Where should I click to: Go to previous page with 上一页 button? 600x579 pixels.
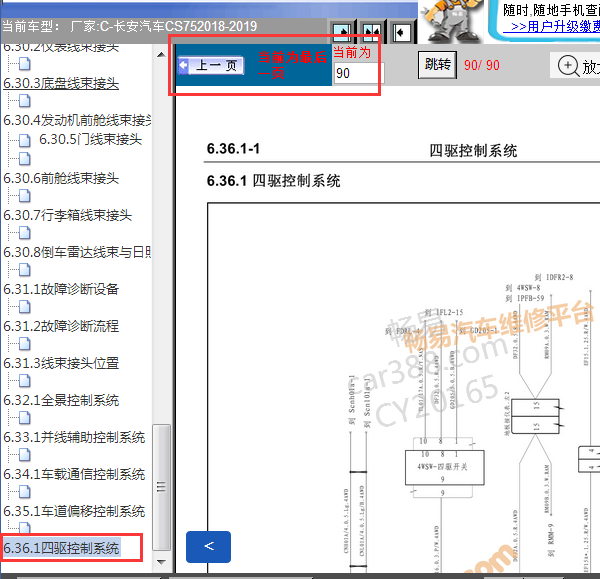pyautogui.click(x=211, y=65)
